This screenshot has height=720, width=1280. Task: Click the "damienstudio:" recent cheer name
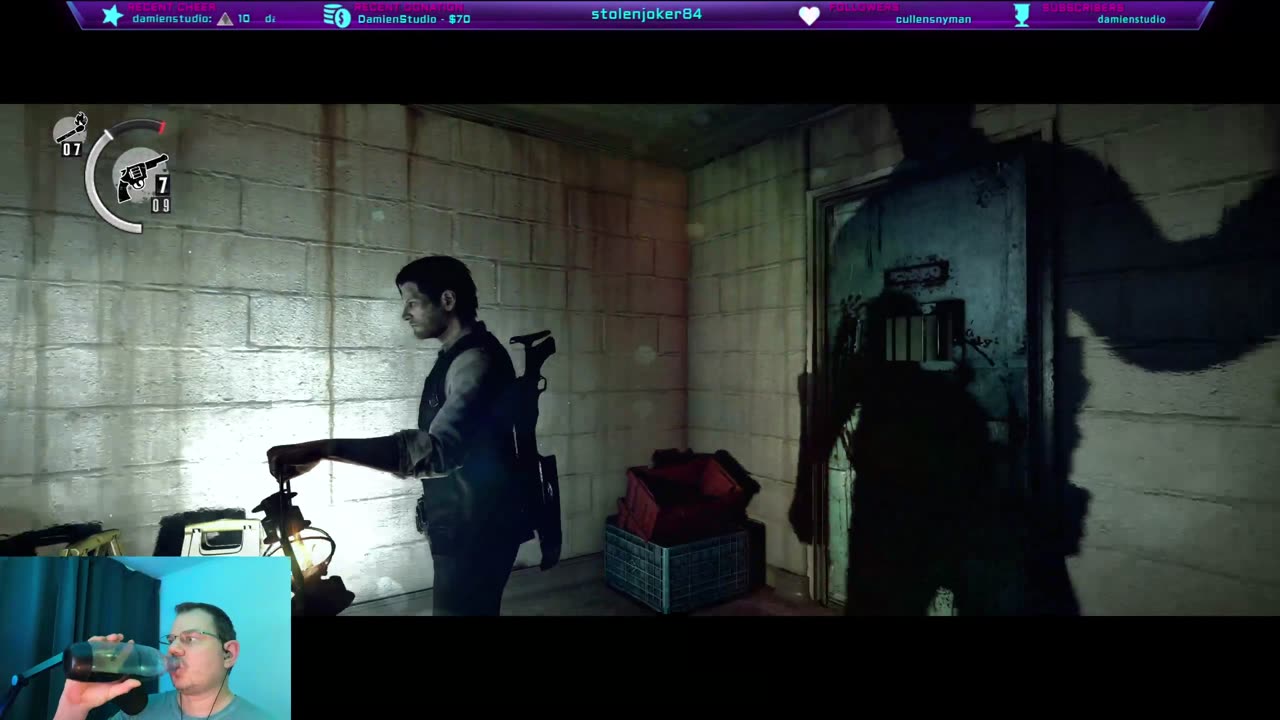(x=172, y=19)
